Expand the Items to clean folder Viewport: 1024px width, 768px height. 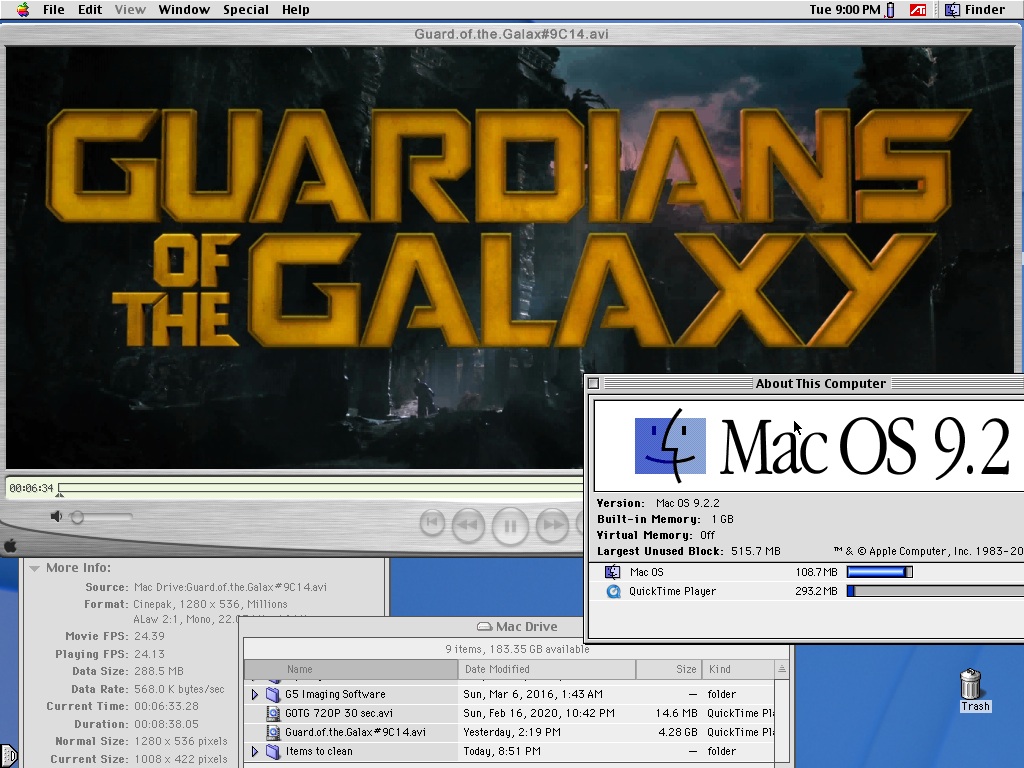[255, 752]
